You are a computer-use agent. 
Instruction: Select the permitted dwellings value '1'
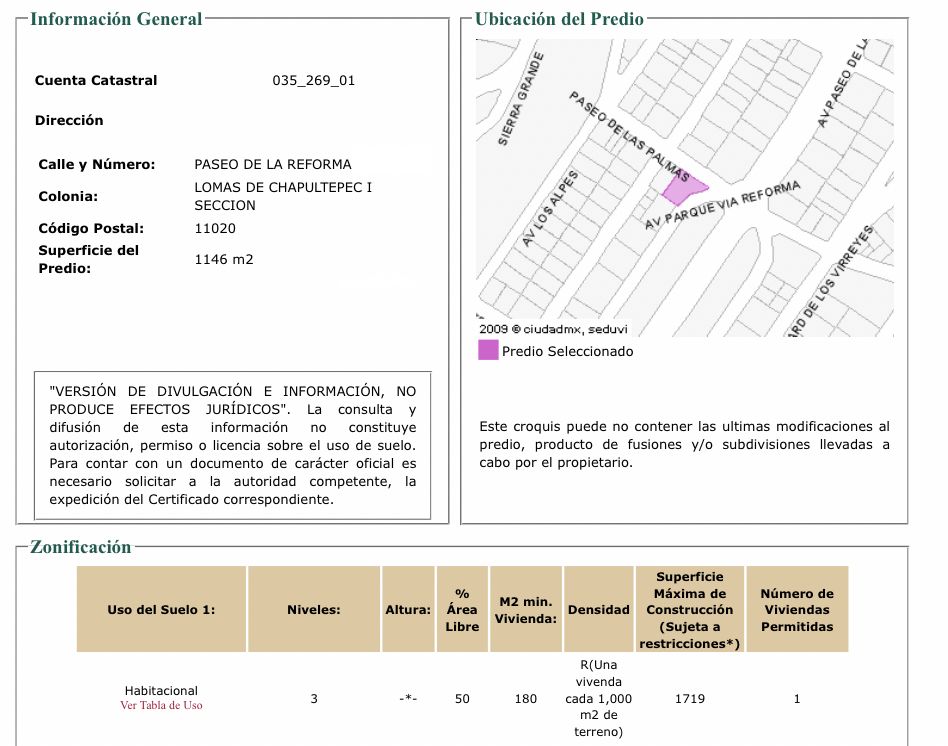[x=797, y=699]
